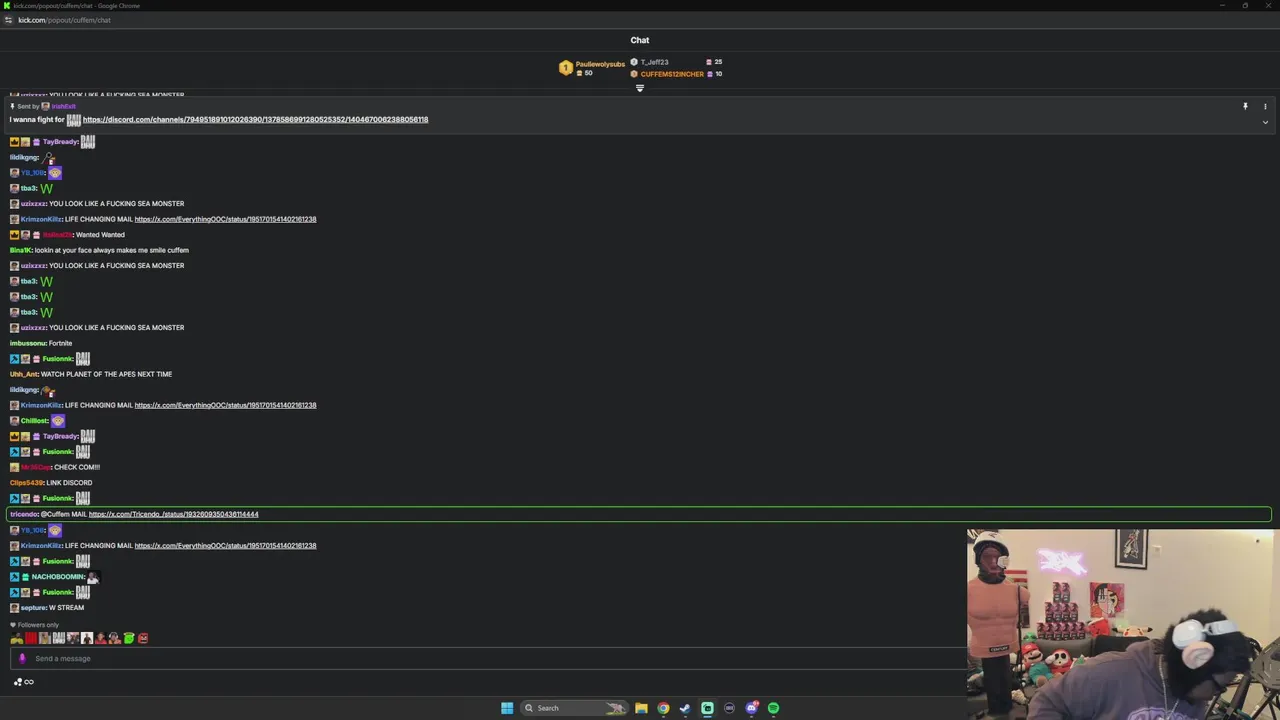Expand the gift leaderboard with the arrow

[640, 88]
